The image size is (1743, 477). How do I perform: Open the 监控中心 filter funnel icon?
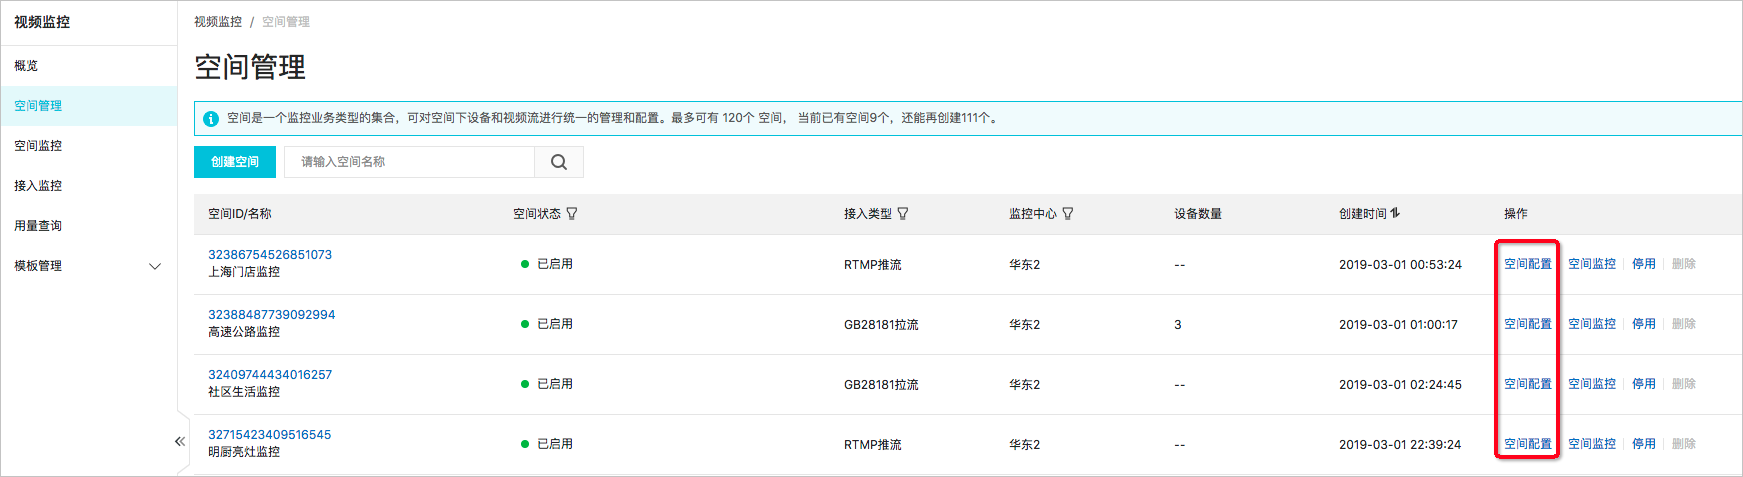click(x=1068, y=214)
